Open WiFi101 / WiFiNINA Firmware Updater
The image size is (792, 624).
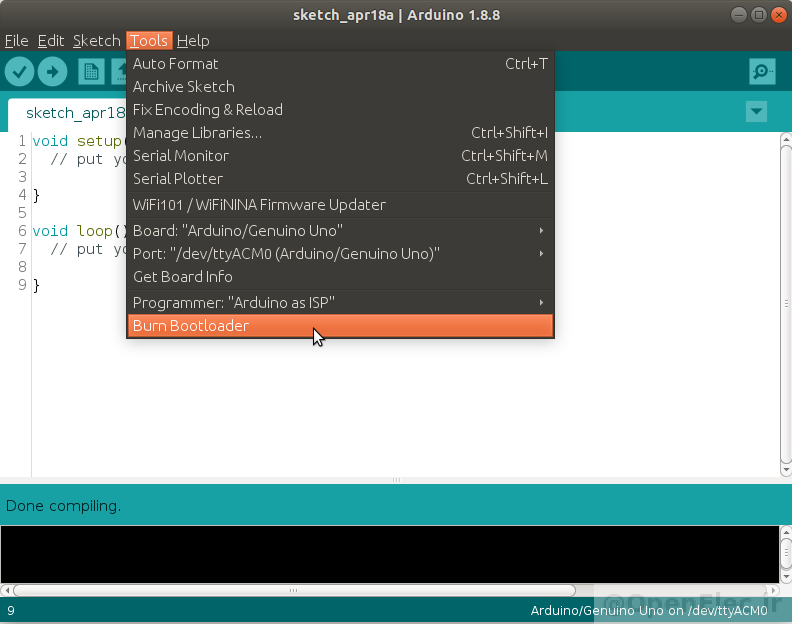(x=340, y=205)
